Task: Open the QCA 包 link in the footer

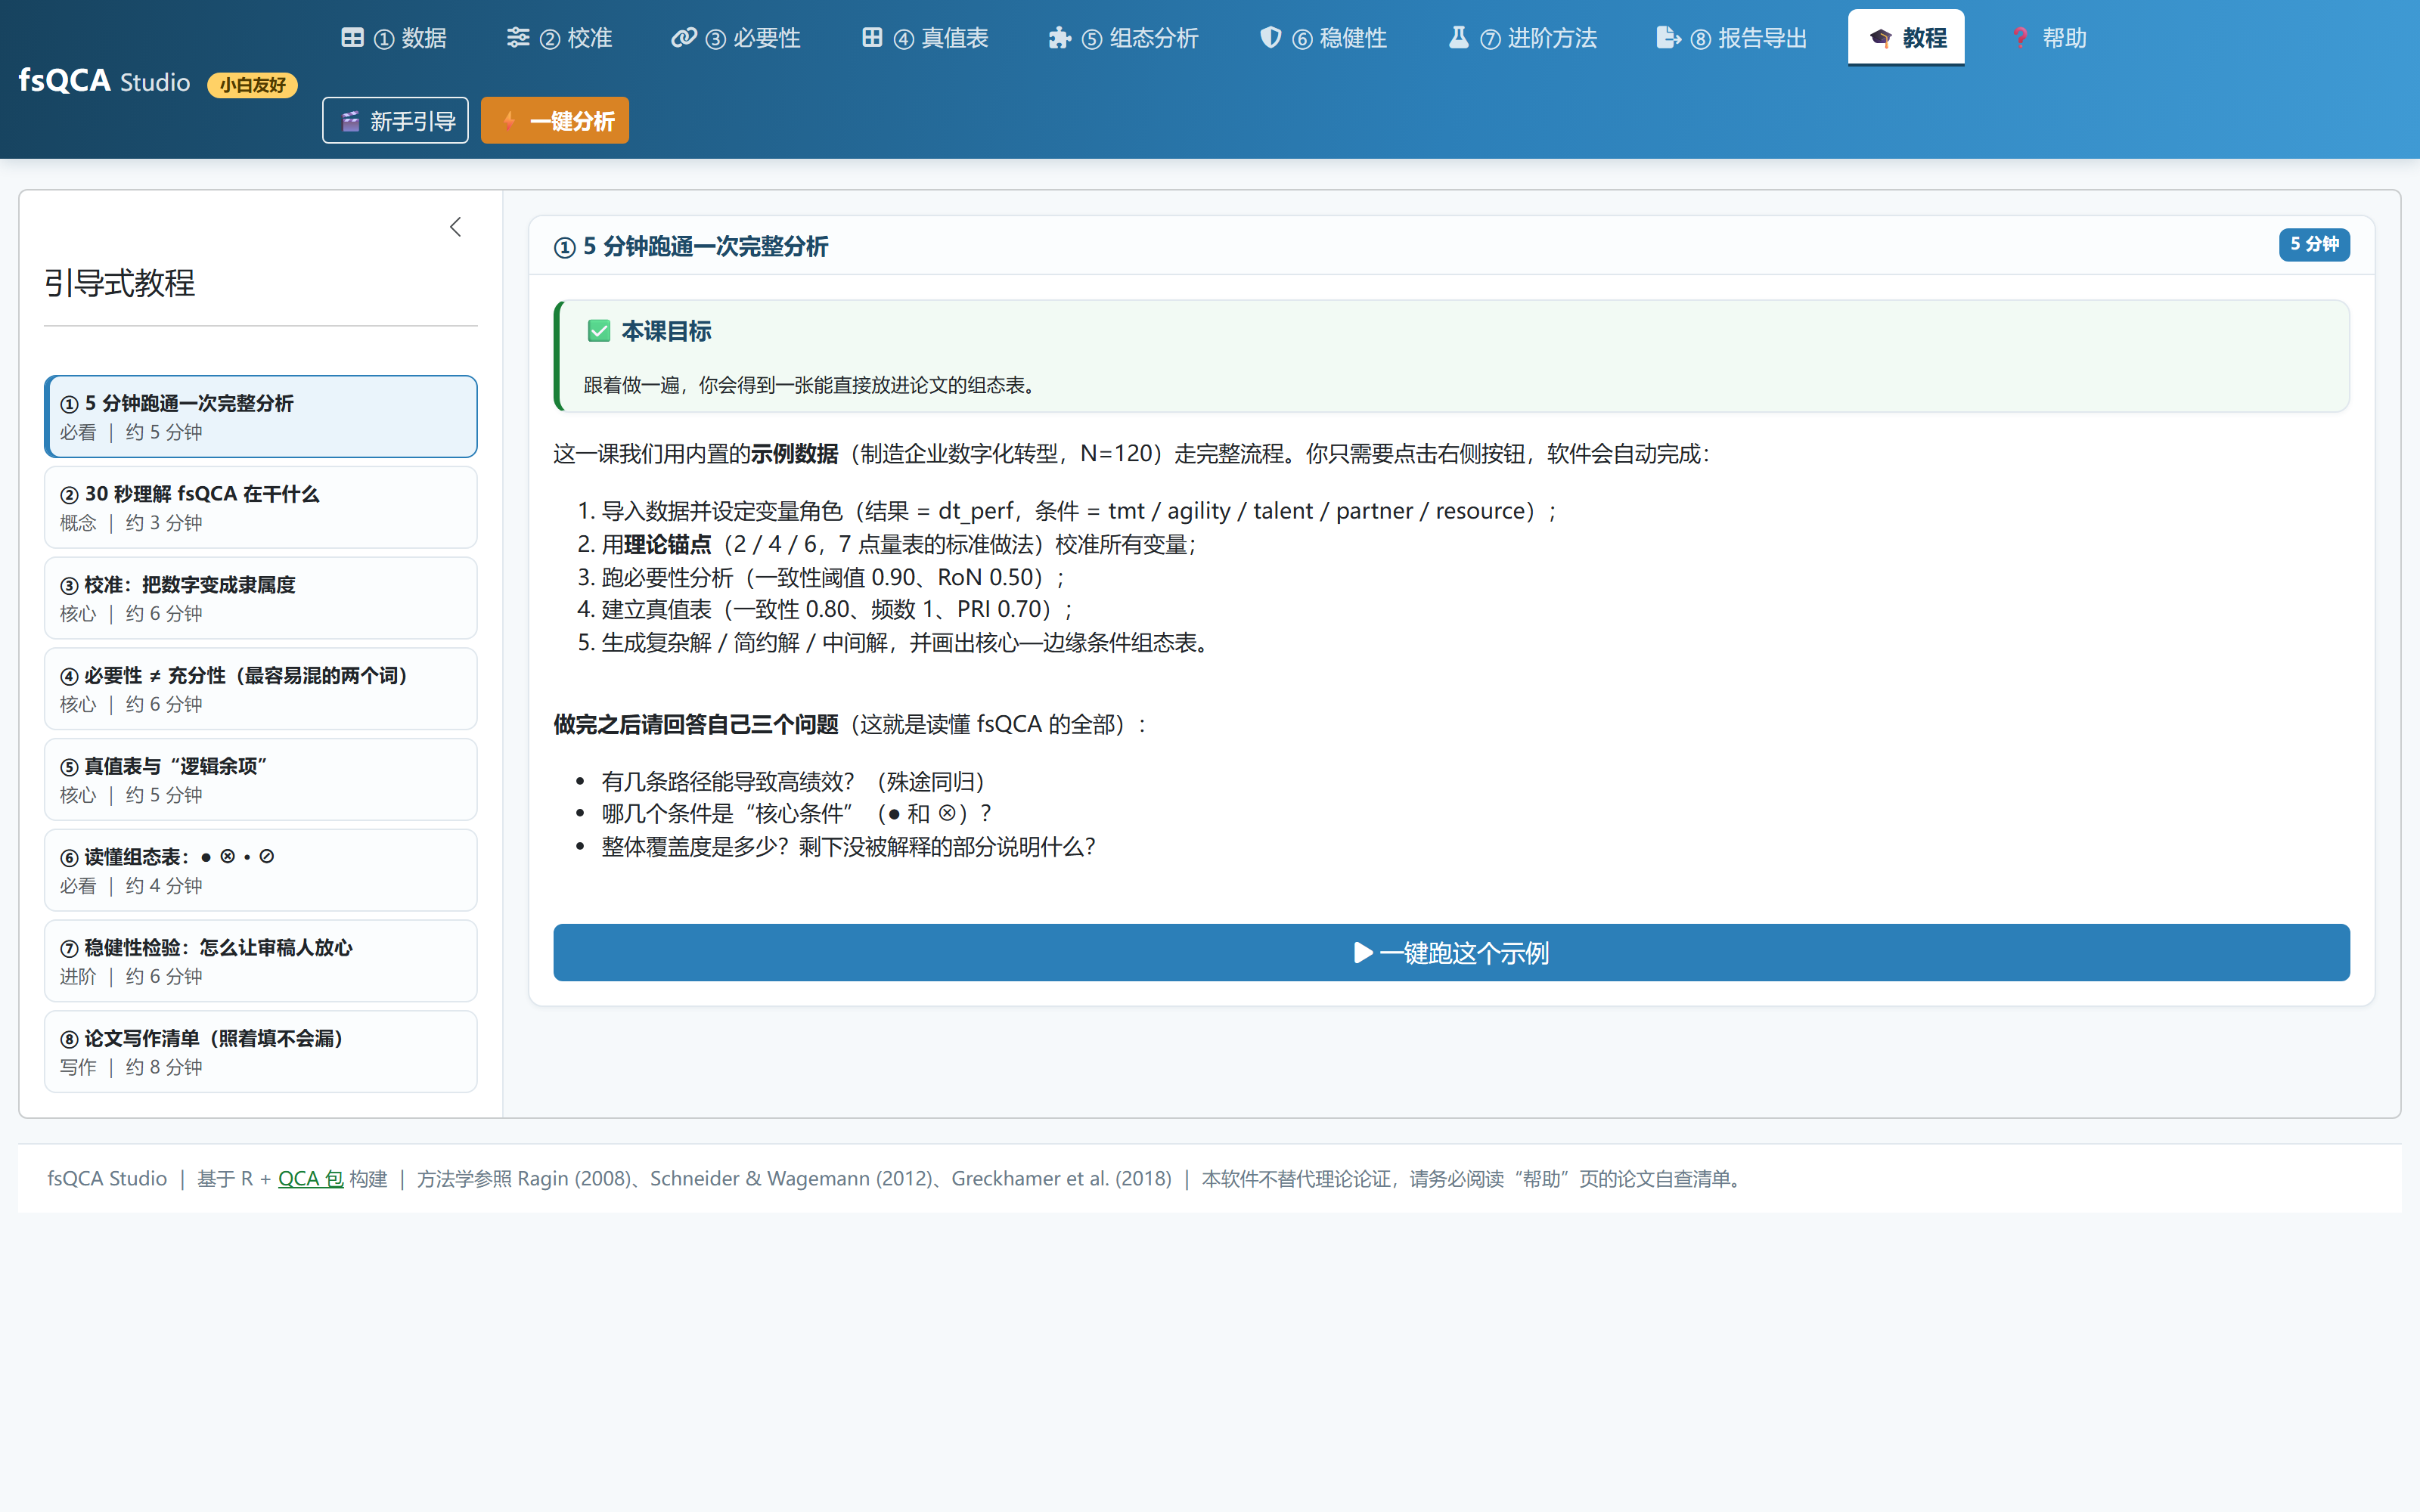Action: tap(310, 1179)
